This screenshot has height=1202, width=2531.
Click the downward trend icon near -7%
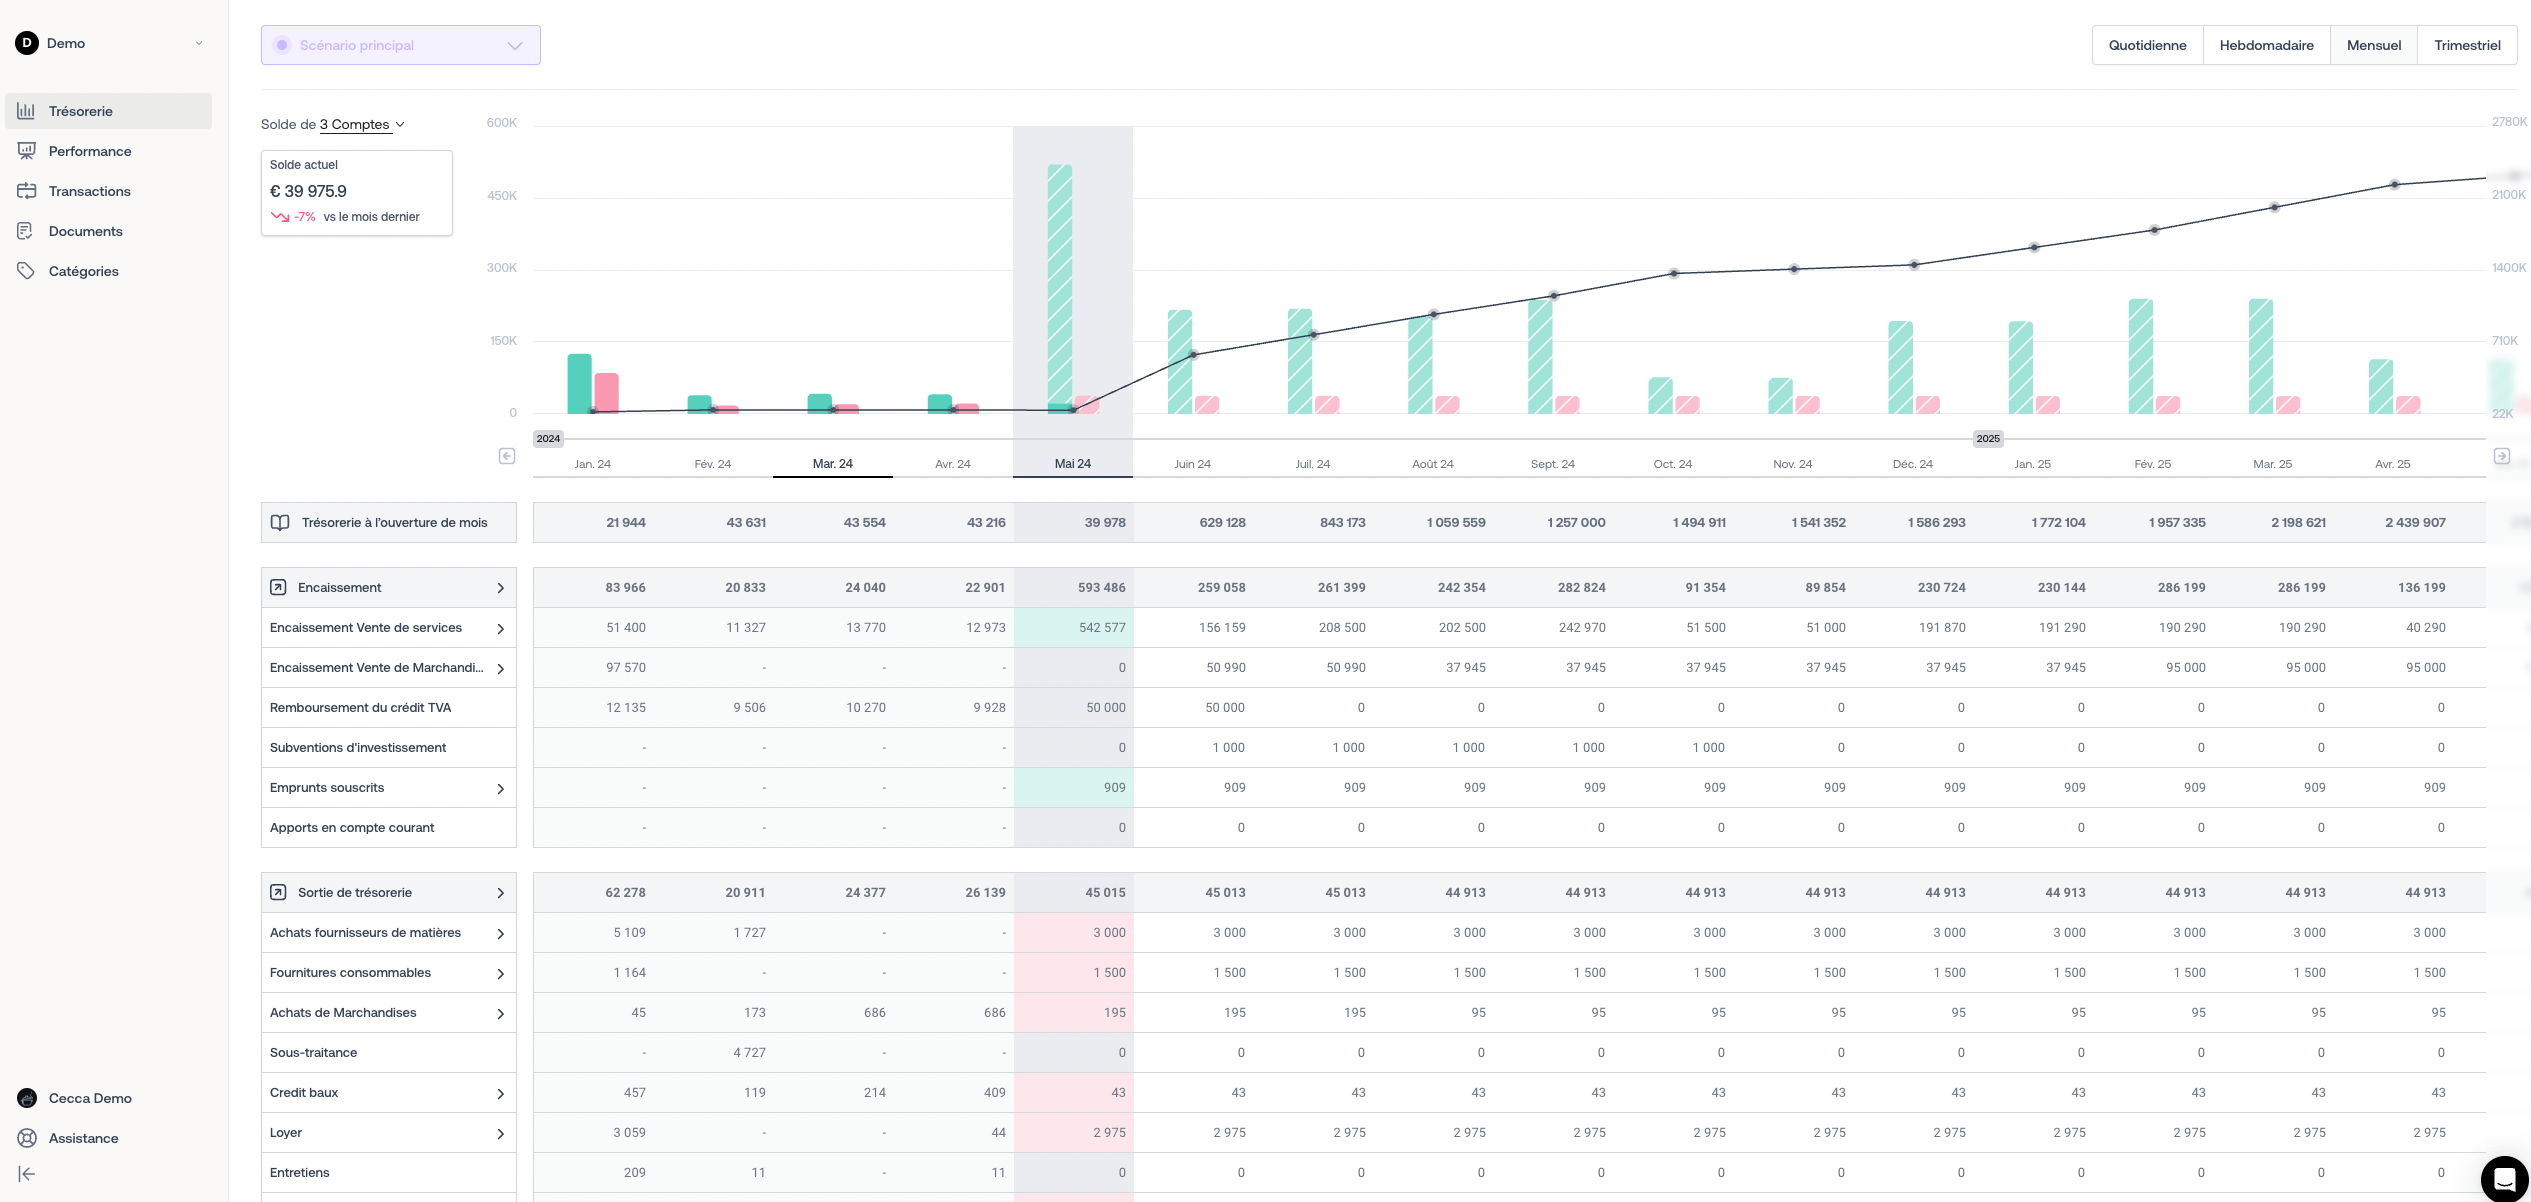coord(280,217)
